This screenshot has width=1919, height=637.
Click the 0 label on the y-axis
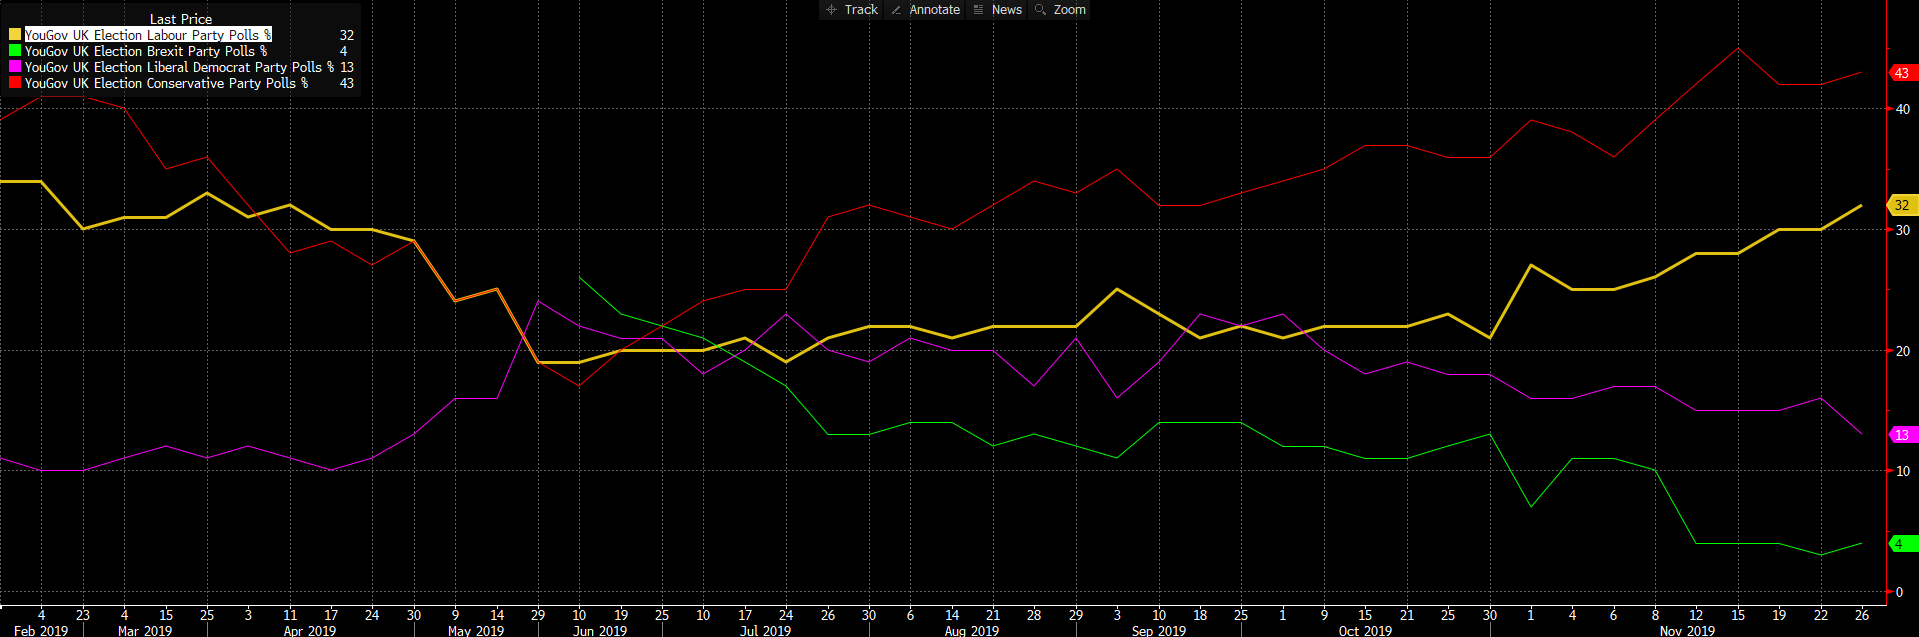pyautogui.click(x=1900, y=592)
